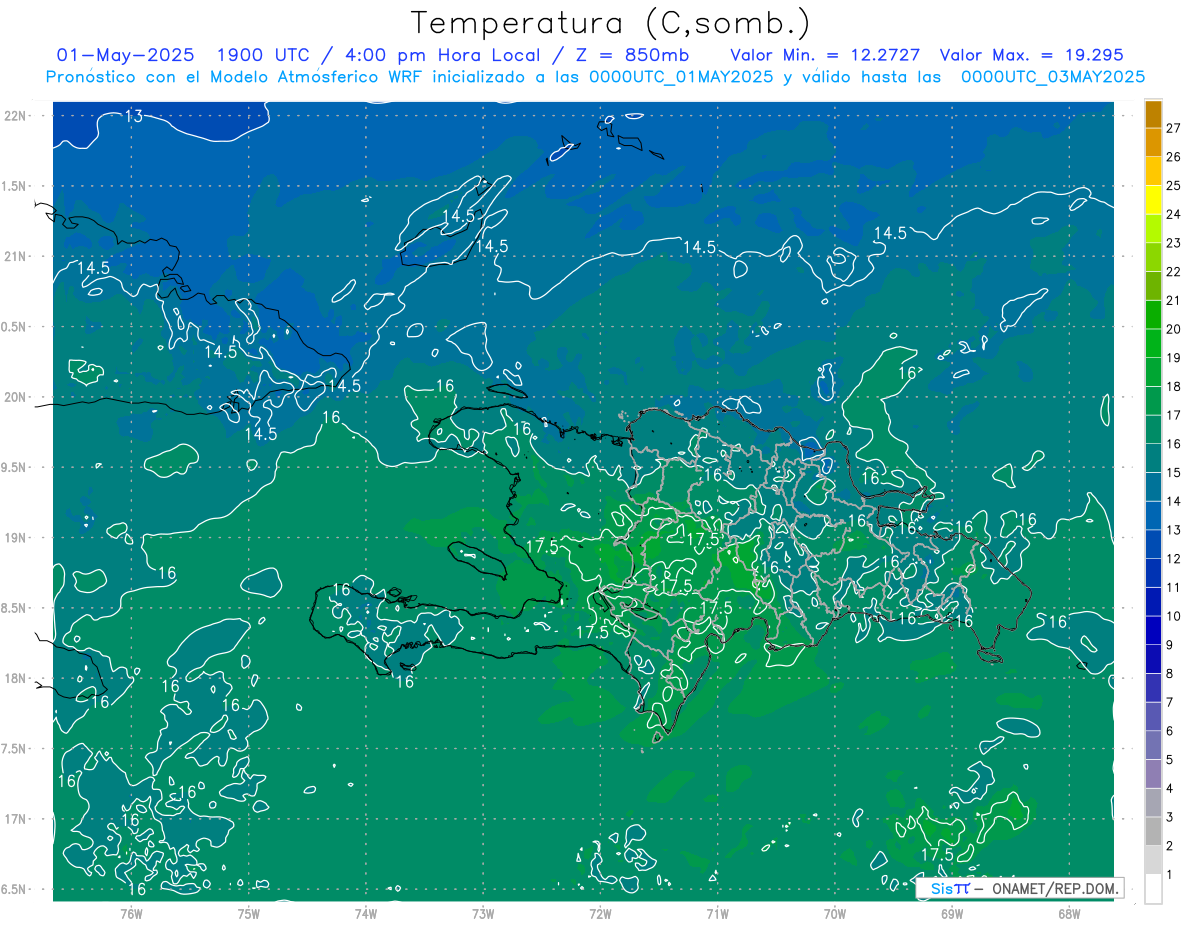1200x927 pixels.
Task: Click the '74W' longitude axis label
Action: coord(366,913)
